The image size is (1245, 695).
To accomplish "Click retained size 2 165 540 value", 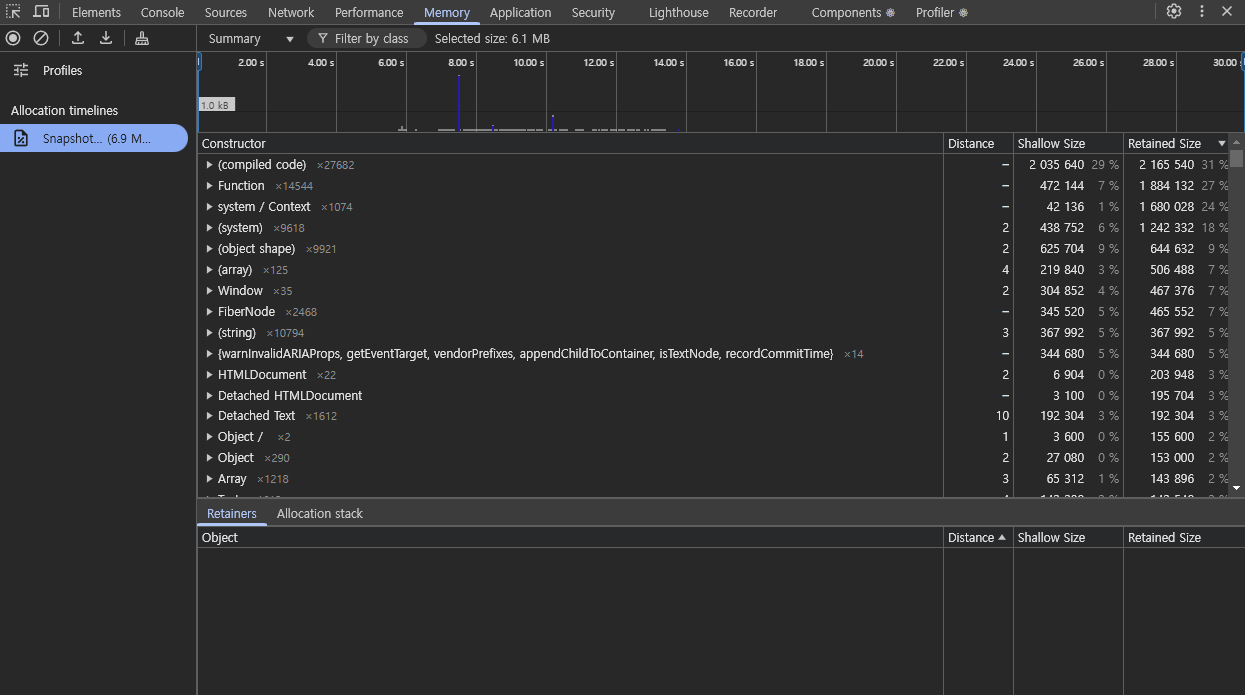I will tap(1166, 165).
